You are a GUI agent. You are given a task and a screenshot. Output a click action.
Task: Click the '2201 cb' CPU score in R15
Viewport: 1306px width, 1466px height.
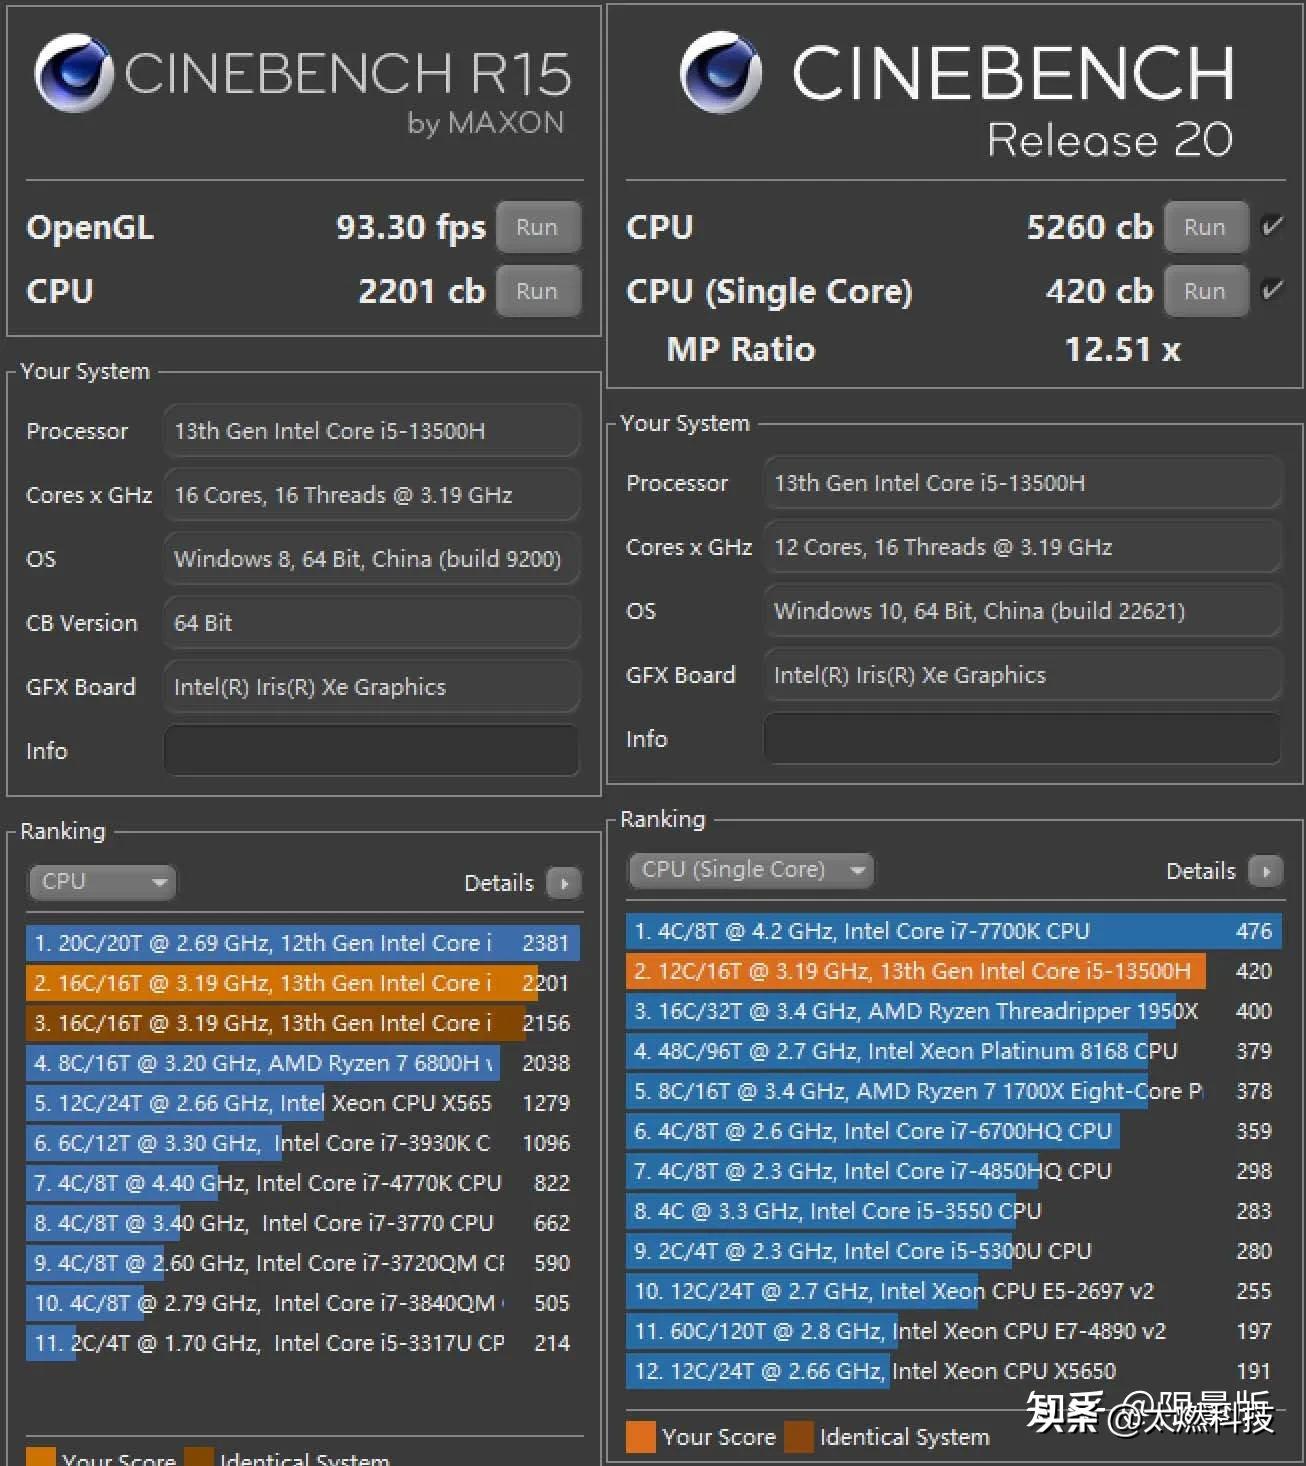point(422,291)
